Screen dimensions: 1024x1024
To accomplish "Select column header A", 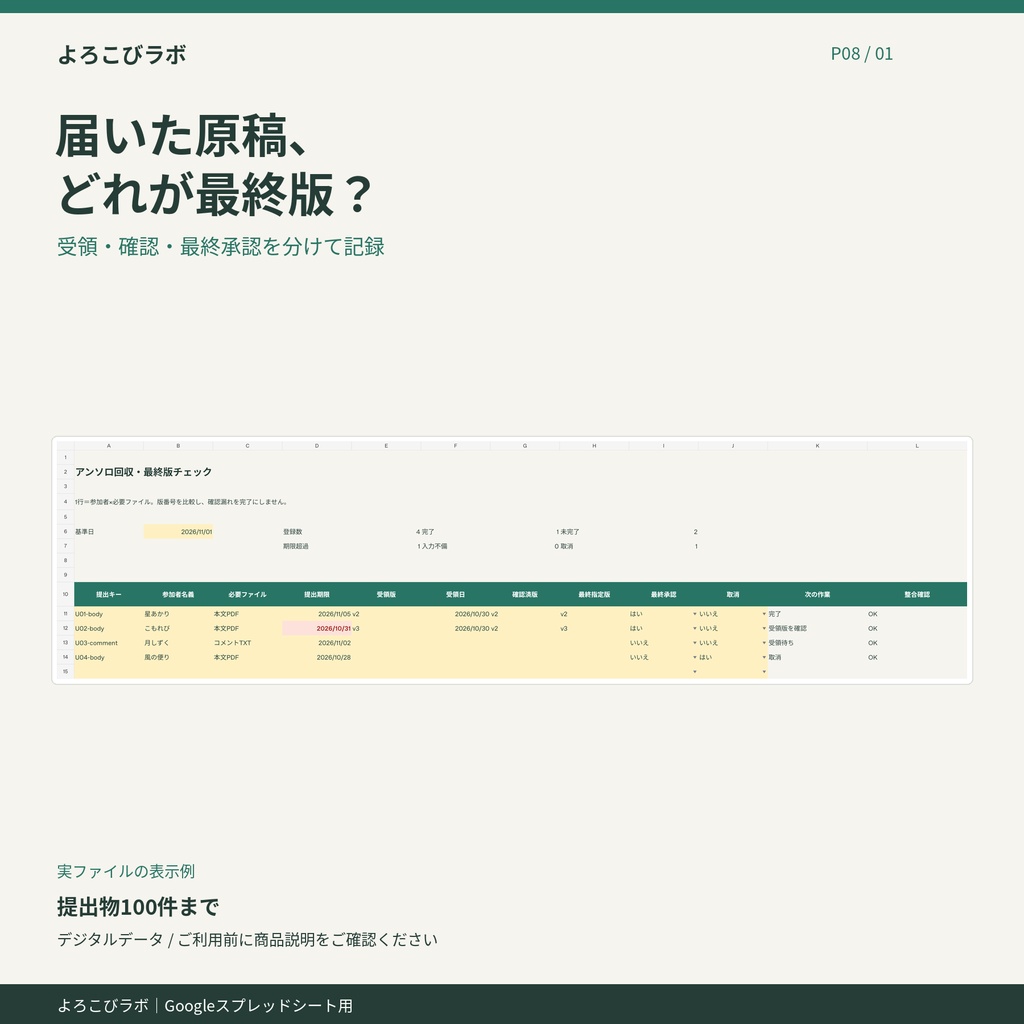I will click(x=108, y=446).
